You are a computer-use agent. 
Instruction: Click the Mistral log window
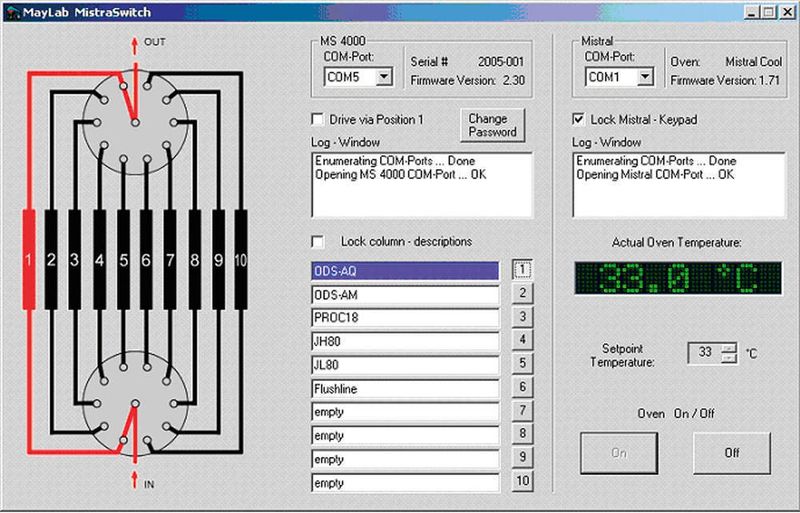tap(680, 185)
